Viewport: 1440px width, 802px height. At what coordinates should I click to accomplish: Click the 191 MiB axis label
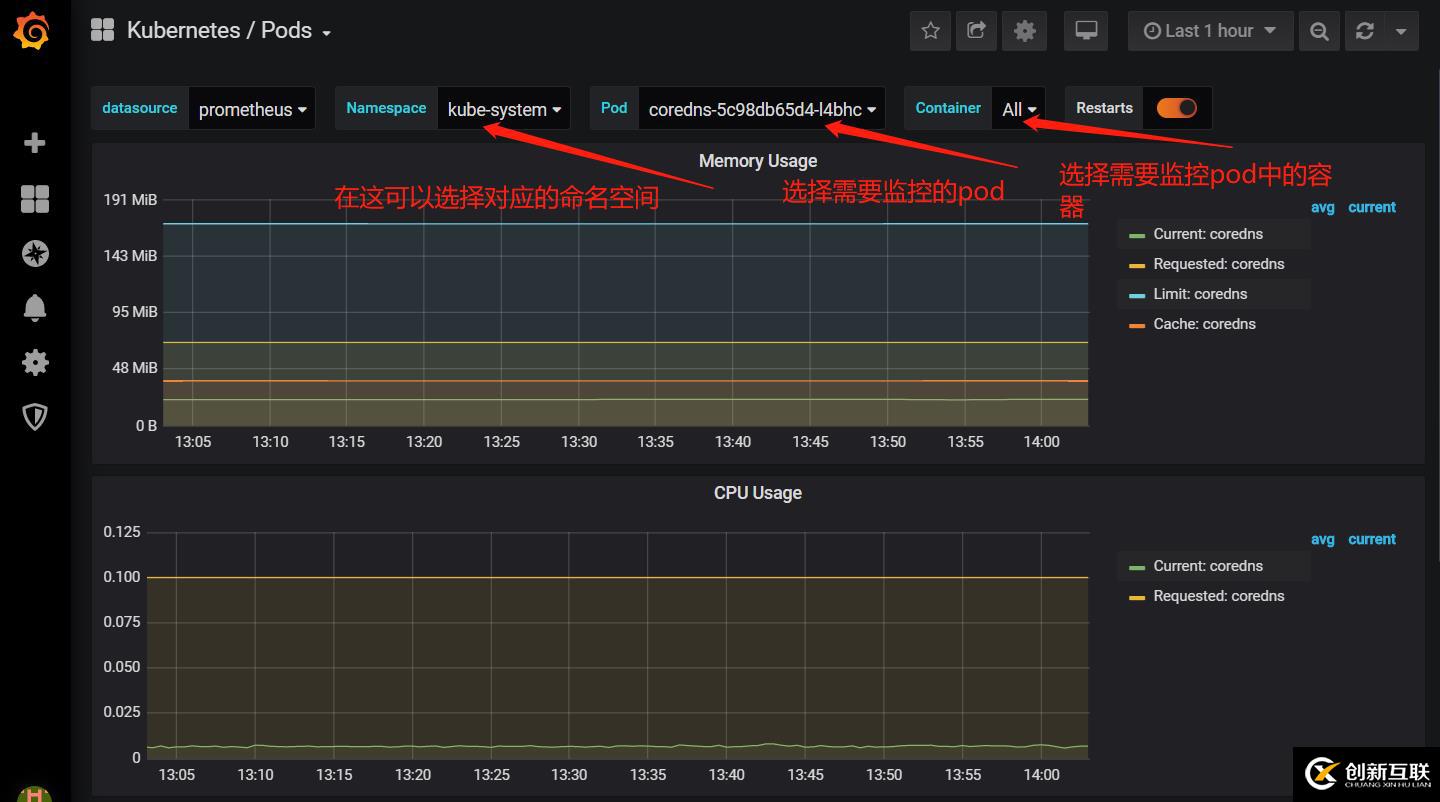click(x=130, y=200)
